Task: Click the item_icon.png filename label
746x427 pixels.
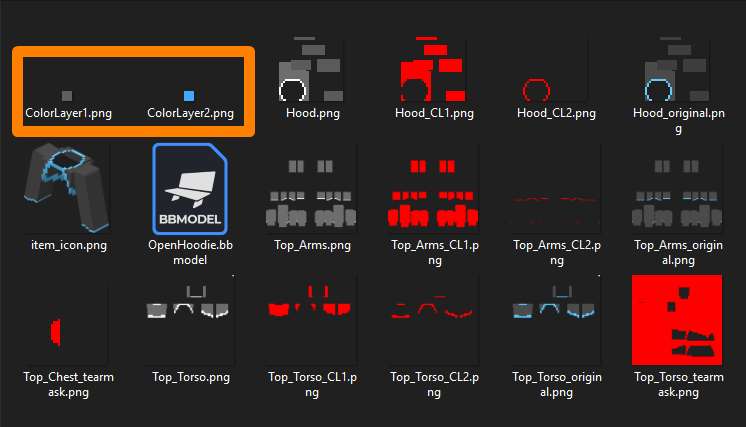Action: point(69,245)
